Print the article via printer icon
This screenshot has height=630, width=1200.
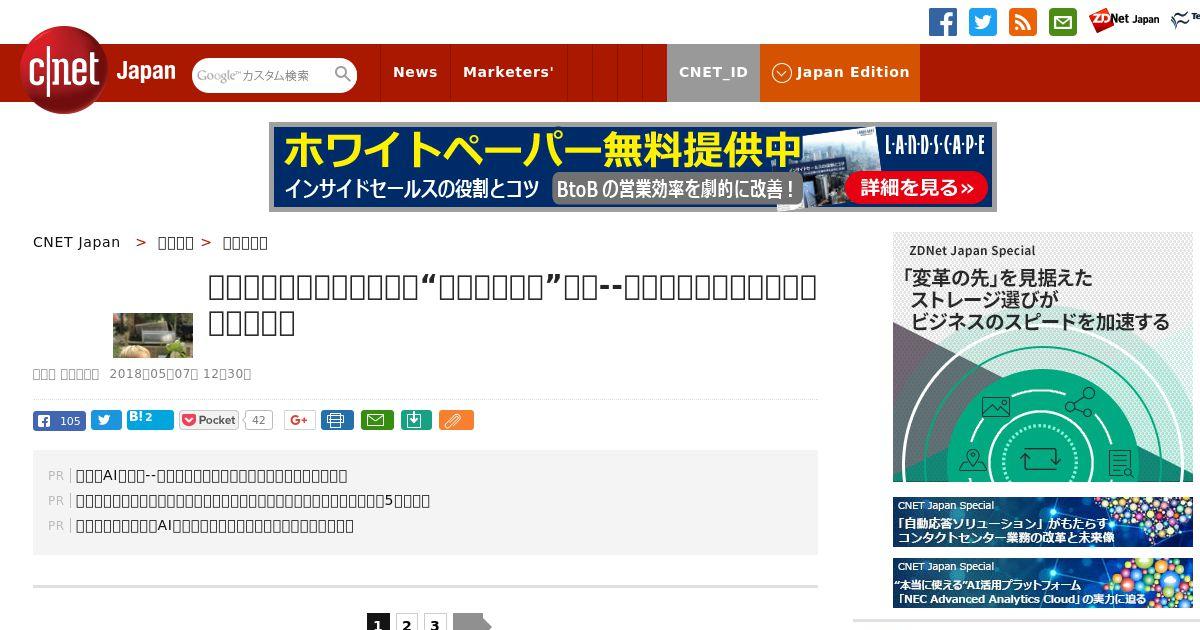pos(337,420)
